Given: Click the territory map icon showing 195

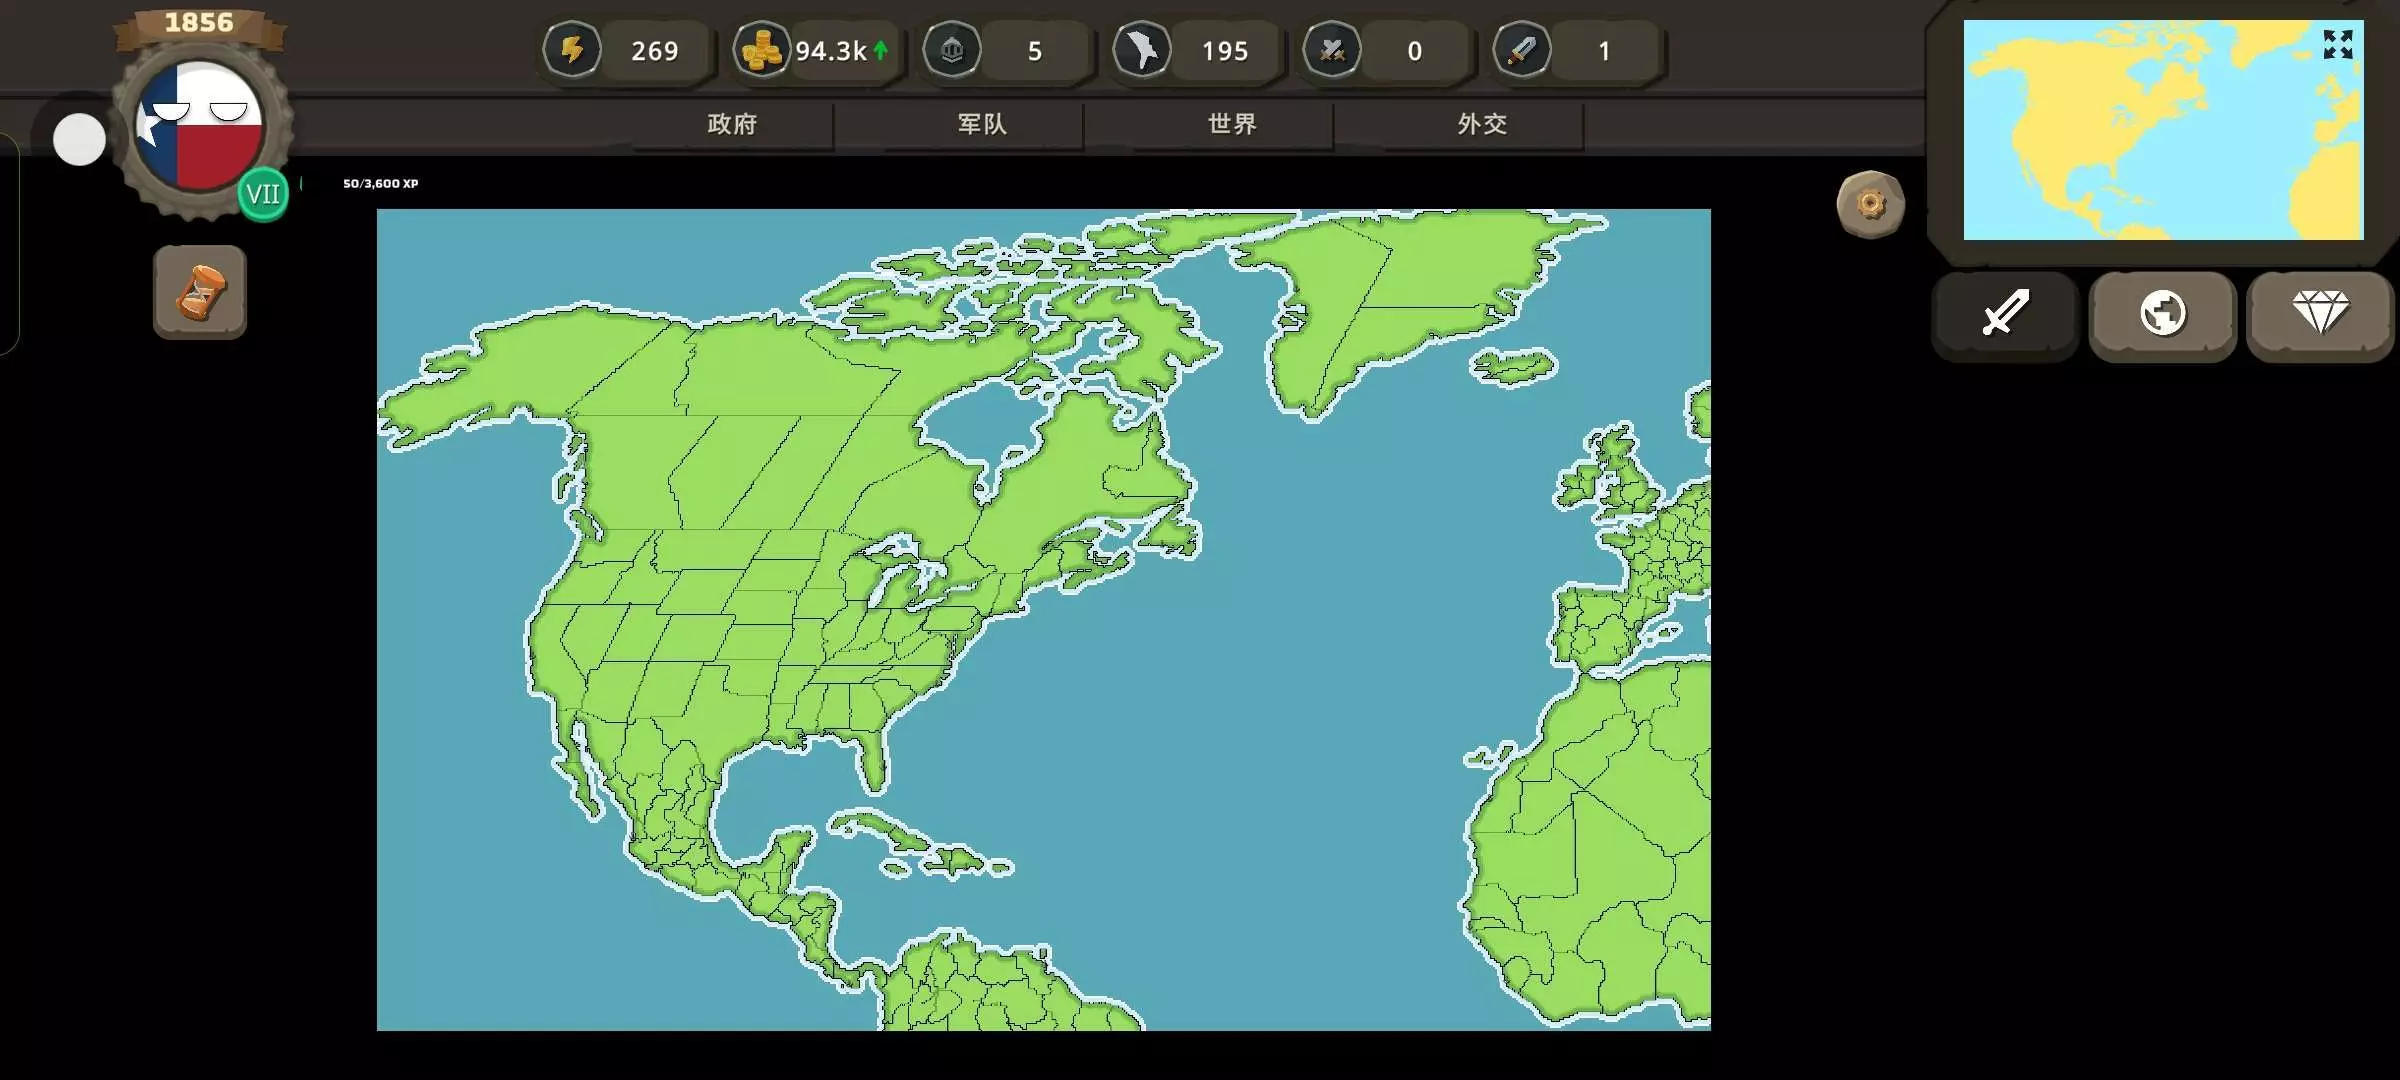Looking at the screenshot, I should [1142, 49].
